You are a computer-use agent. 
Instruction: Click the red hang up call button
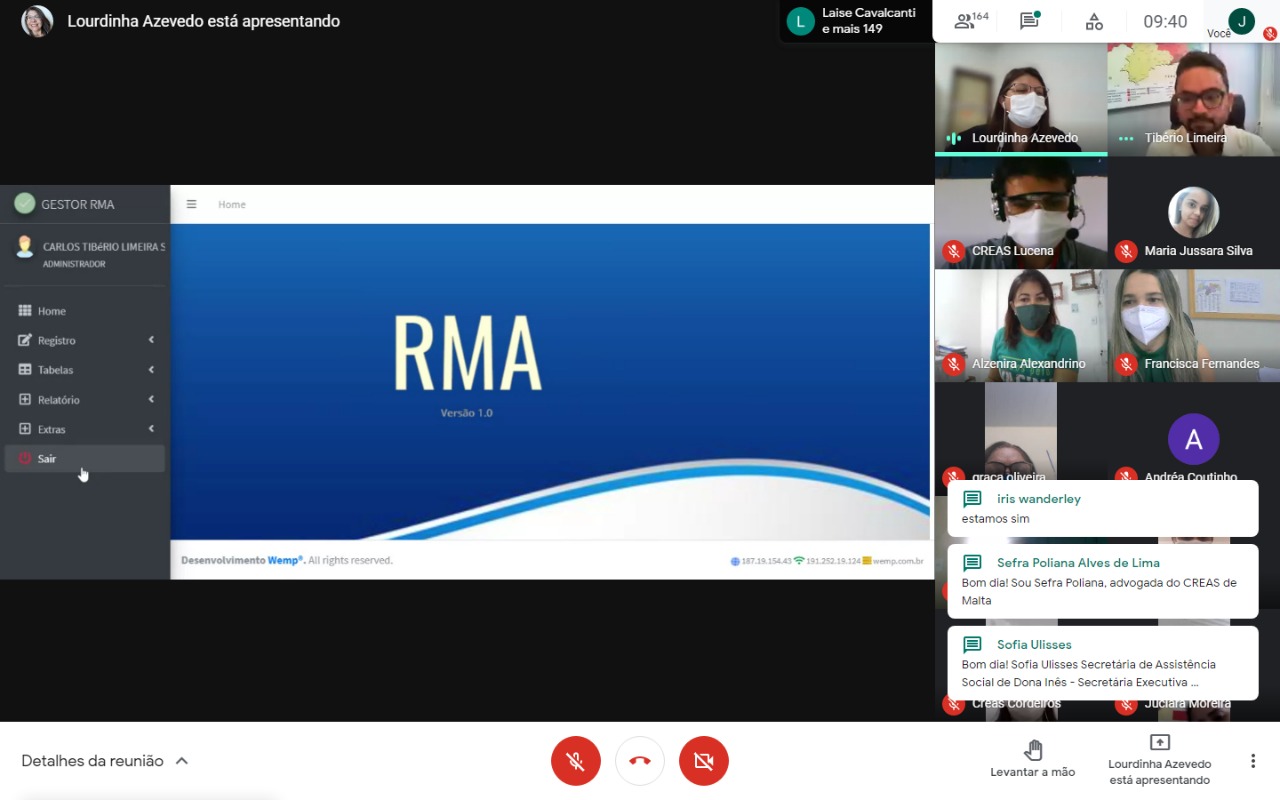tap(640, 761)
